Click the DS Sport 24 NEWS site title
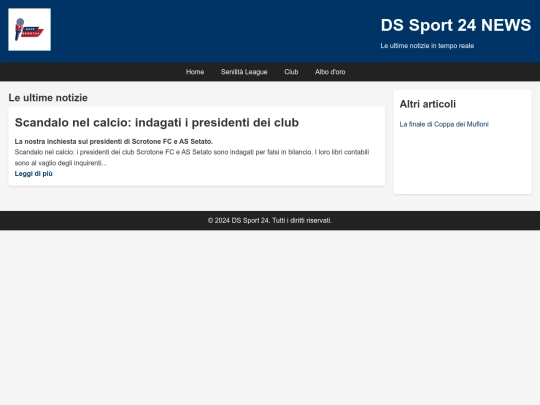Screen dimensions: 540x405 click(x=456, y=25)
